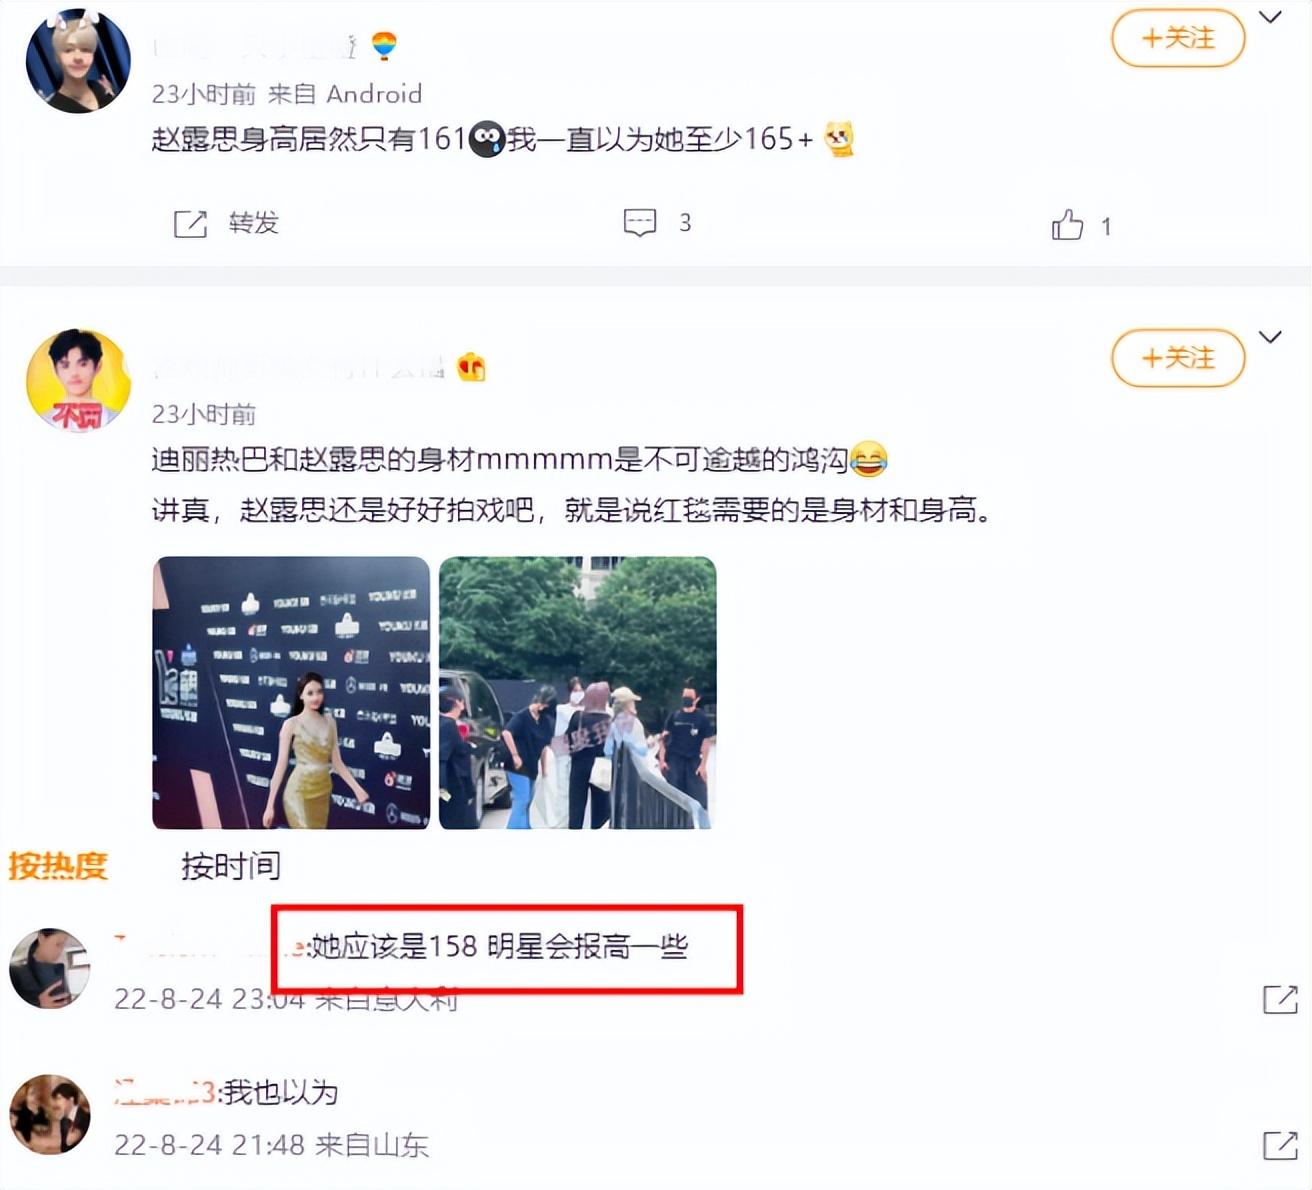Open the avatar of the 23:04 commenter
Viewport: 1312px width, 1190px height.
(x=50, y=968)
